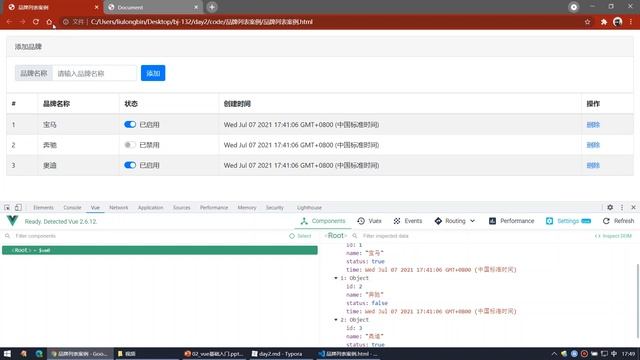Viewport: 640px width, 360px height.
Task: Collapse the '2: Object' data node
Action: pyautogui.click(x=336, y=320)
